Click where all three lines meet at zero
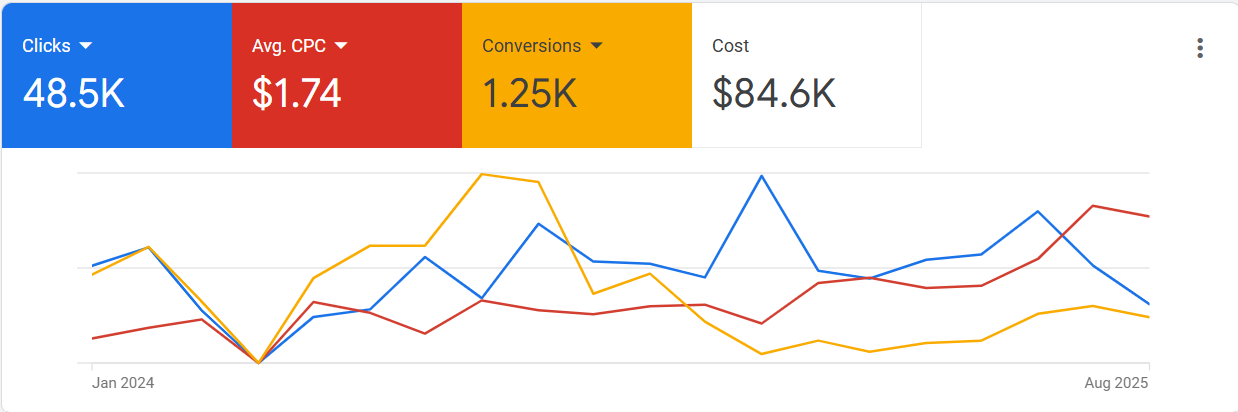1238x412 pixels. click(259, 363)
